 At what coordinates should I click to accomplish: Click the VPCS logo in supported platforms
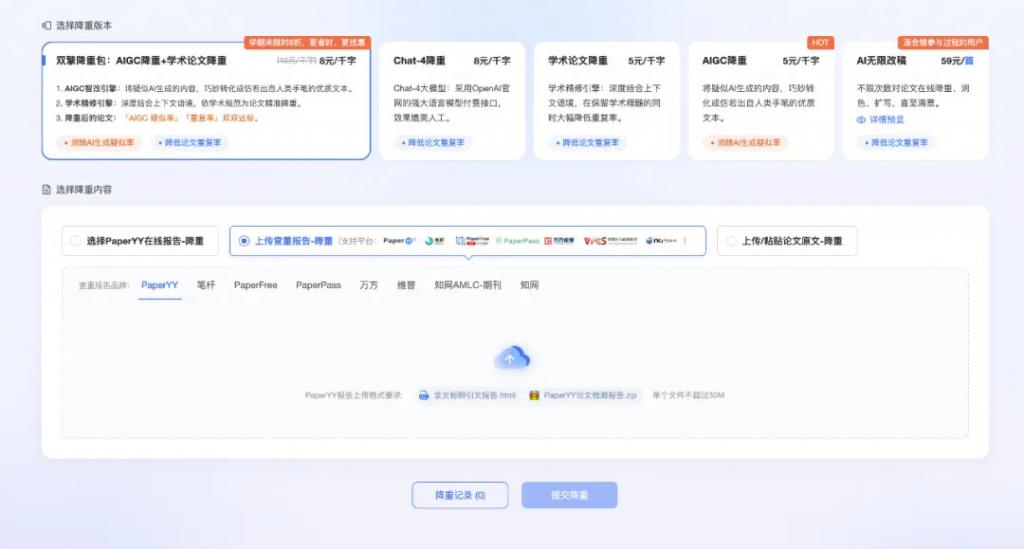point(608,241)
